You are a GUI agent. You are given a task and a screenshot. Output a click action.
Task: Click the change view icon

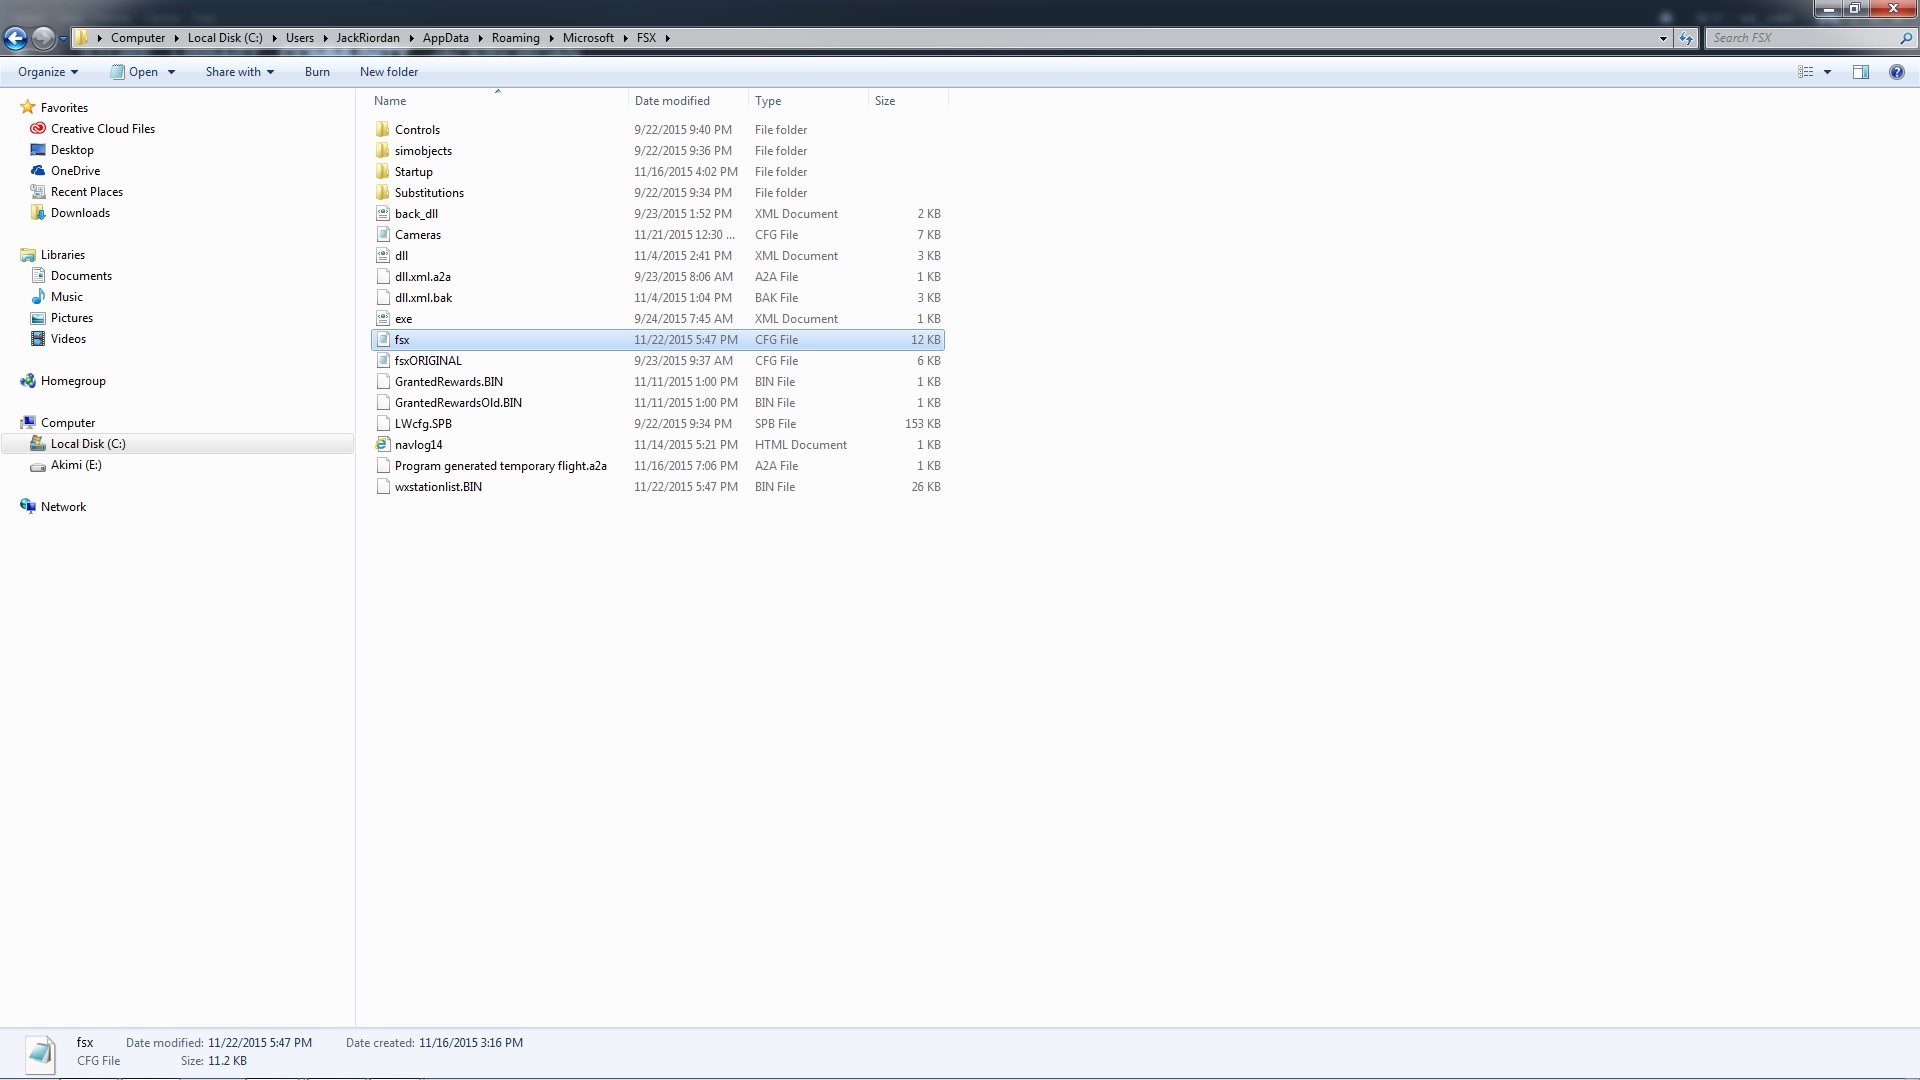[x=1805, y=72]
